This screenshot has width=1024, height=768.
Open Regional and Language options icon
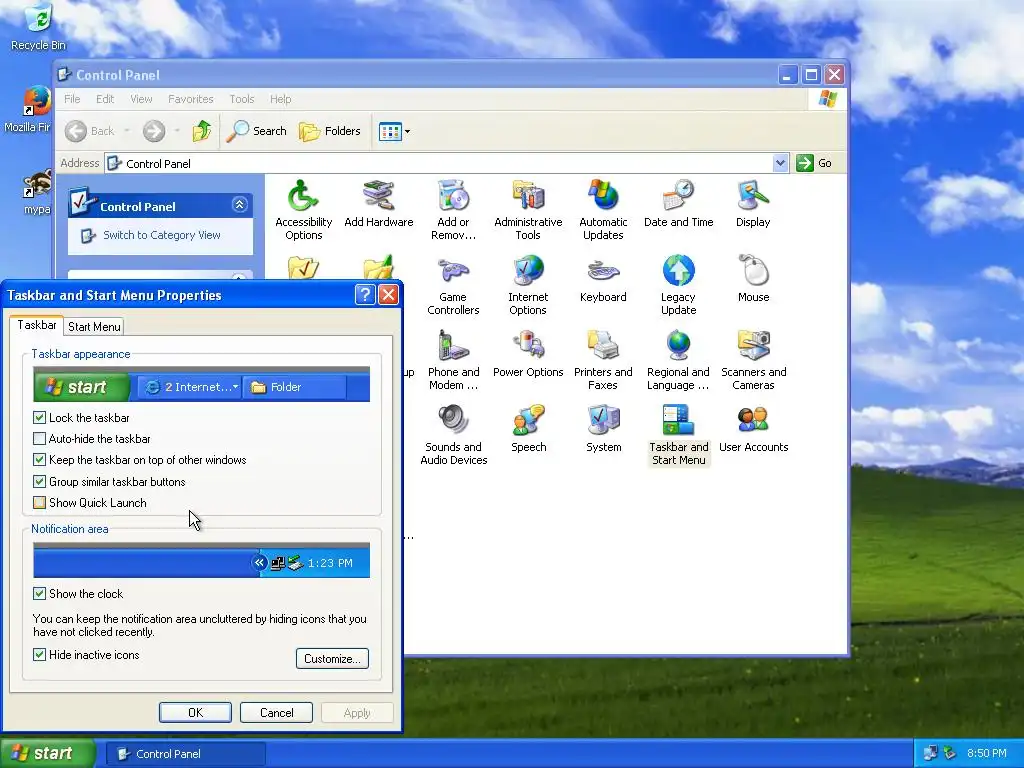point(678,360)
